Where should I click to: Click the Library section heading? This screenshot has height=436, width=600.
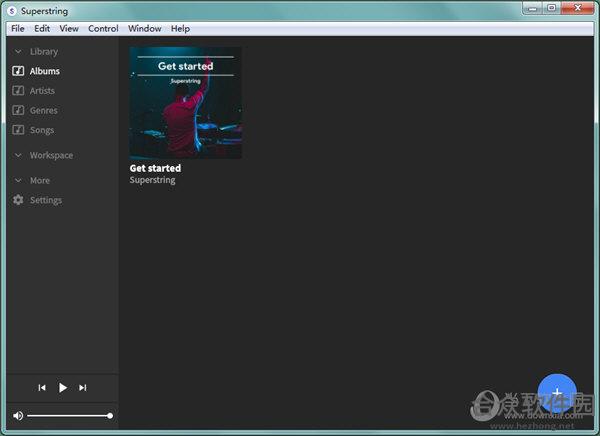pos(44,52)
